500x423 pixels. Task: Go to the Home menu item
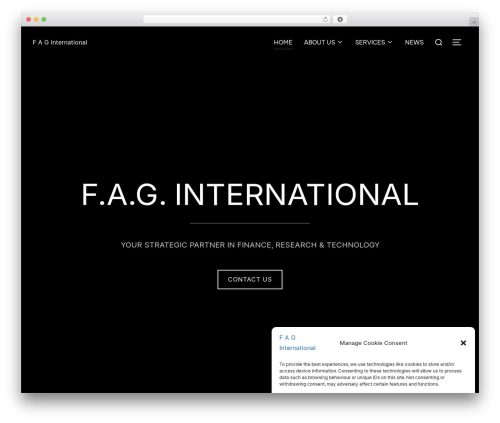point(283,42)
